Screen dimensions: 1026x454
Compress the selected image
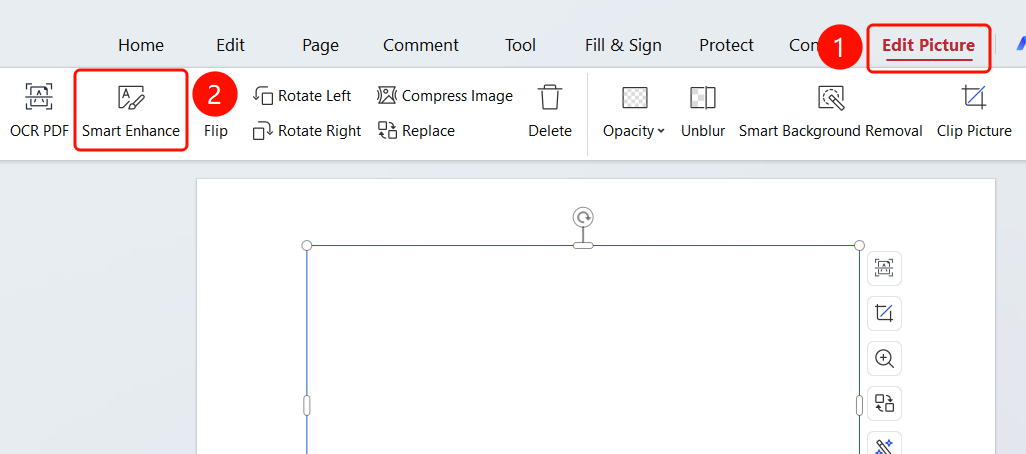point(445,96)
